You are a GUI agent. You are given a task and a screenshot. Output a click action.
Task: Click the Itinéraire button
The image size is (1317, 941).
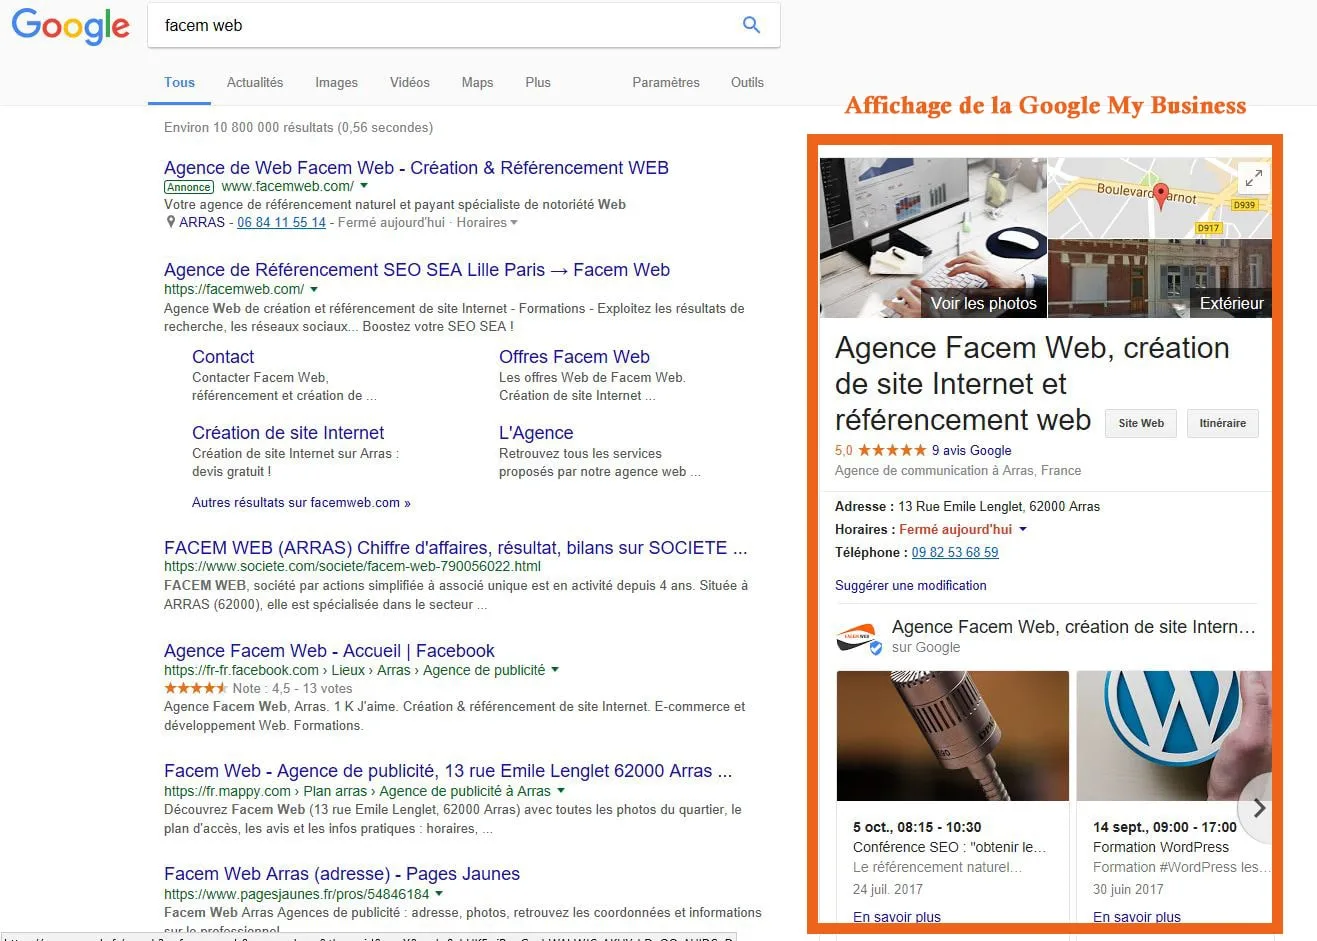point(1223,423)
